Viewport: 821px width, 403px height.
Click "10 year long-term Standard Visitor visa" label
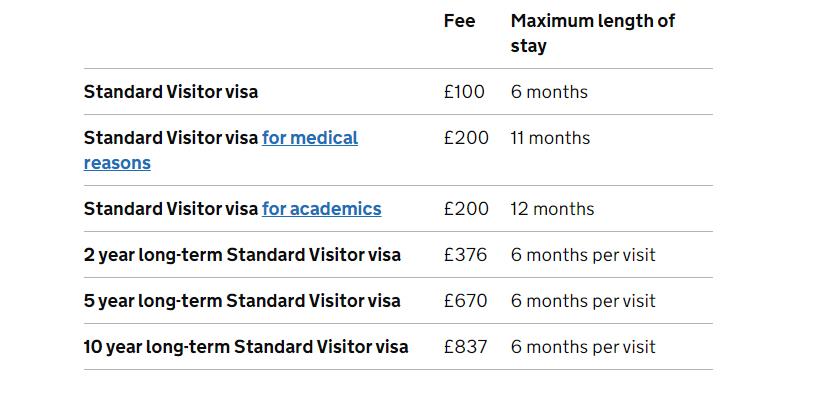pos(246,347)
